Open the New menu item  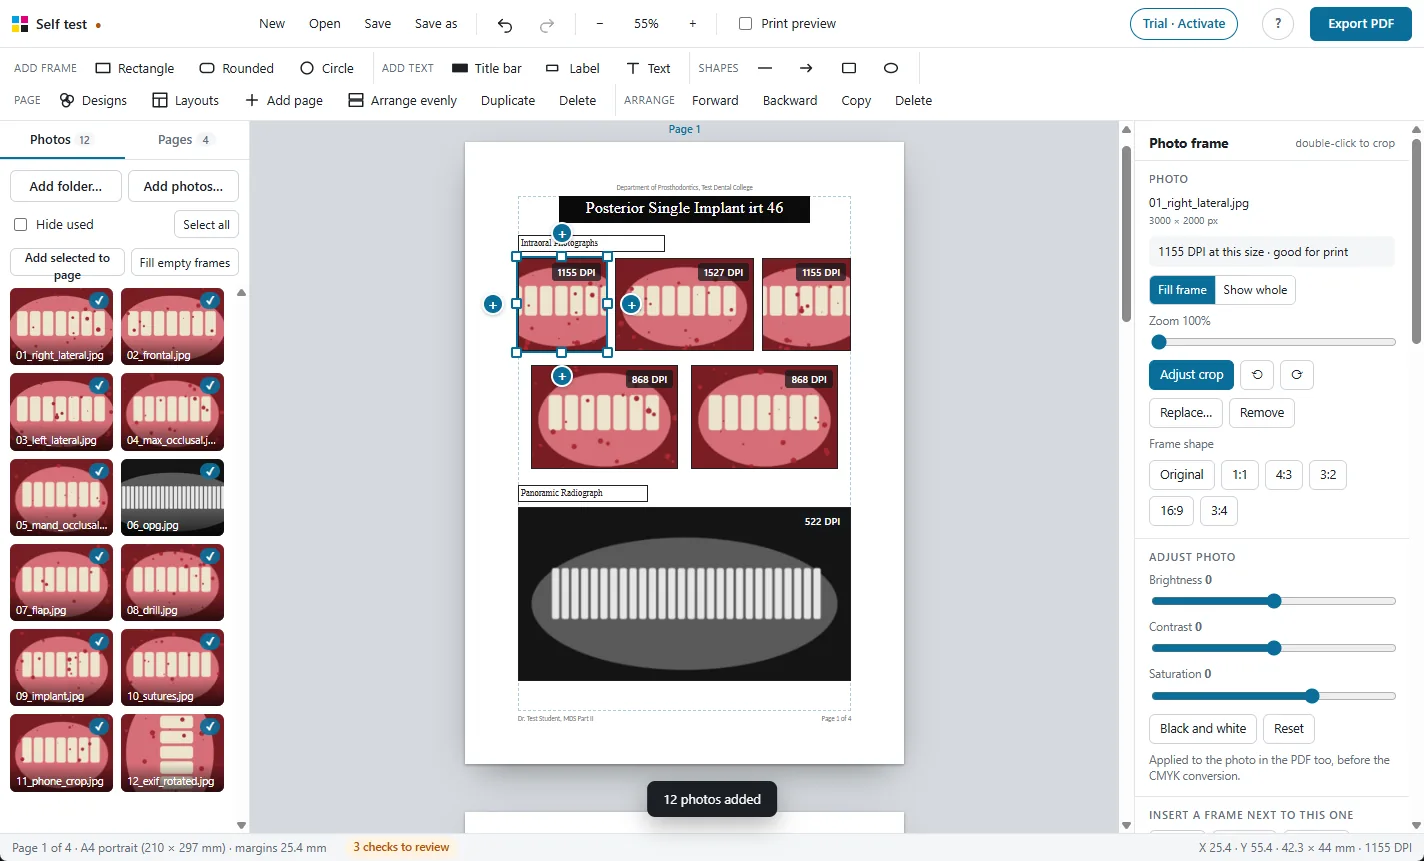click(272, 24)
